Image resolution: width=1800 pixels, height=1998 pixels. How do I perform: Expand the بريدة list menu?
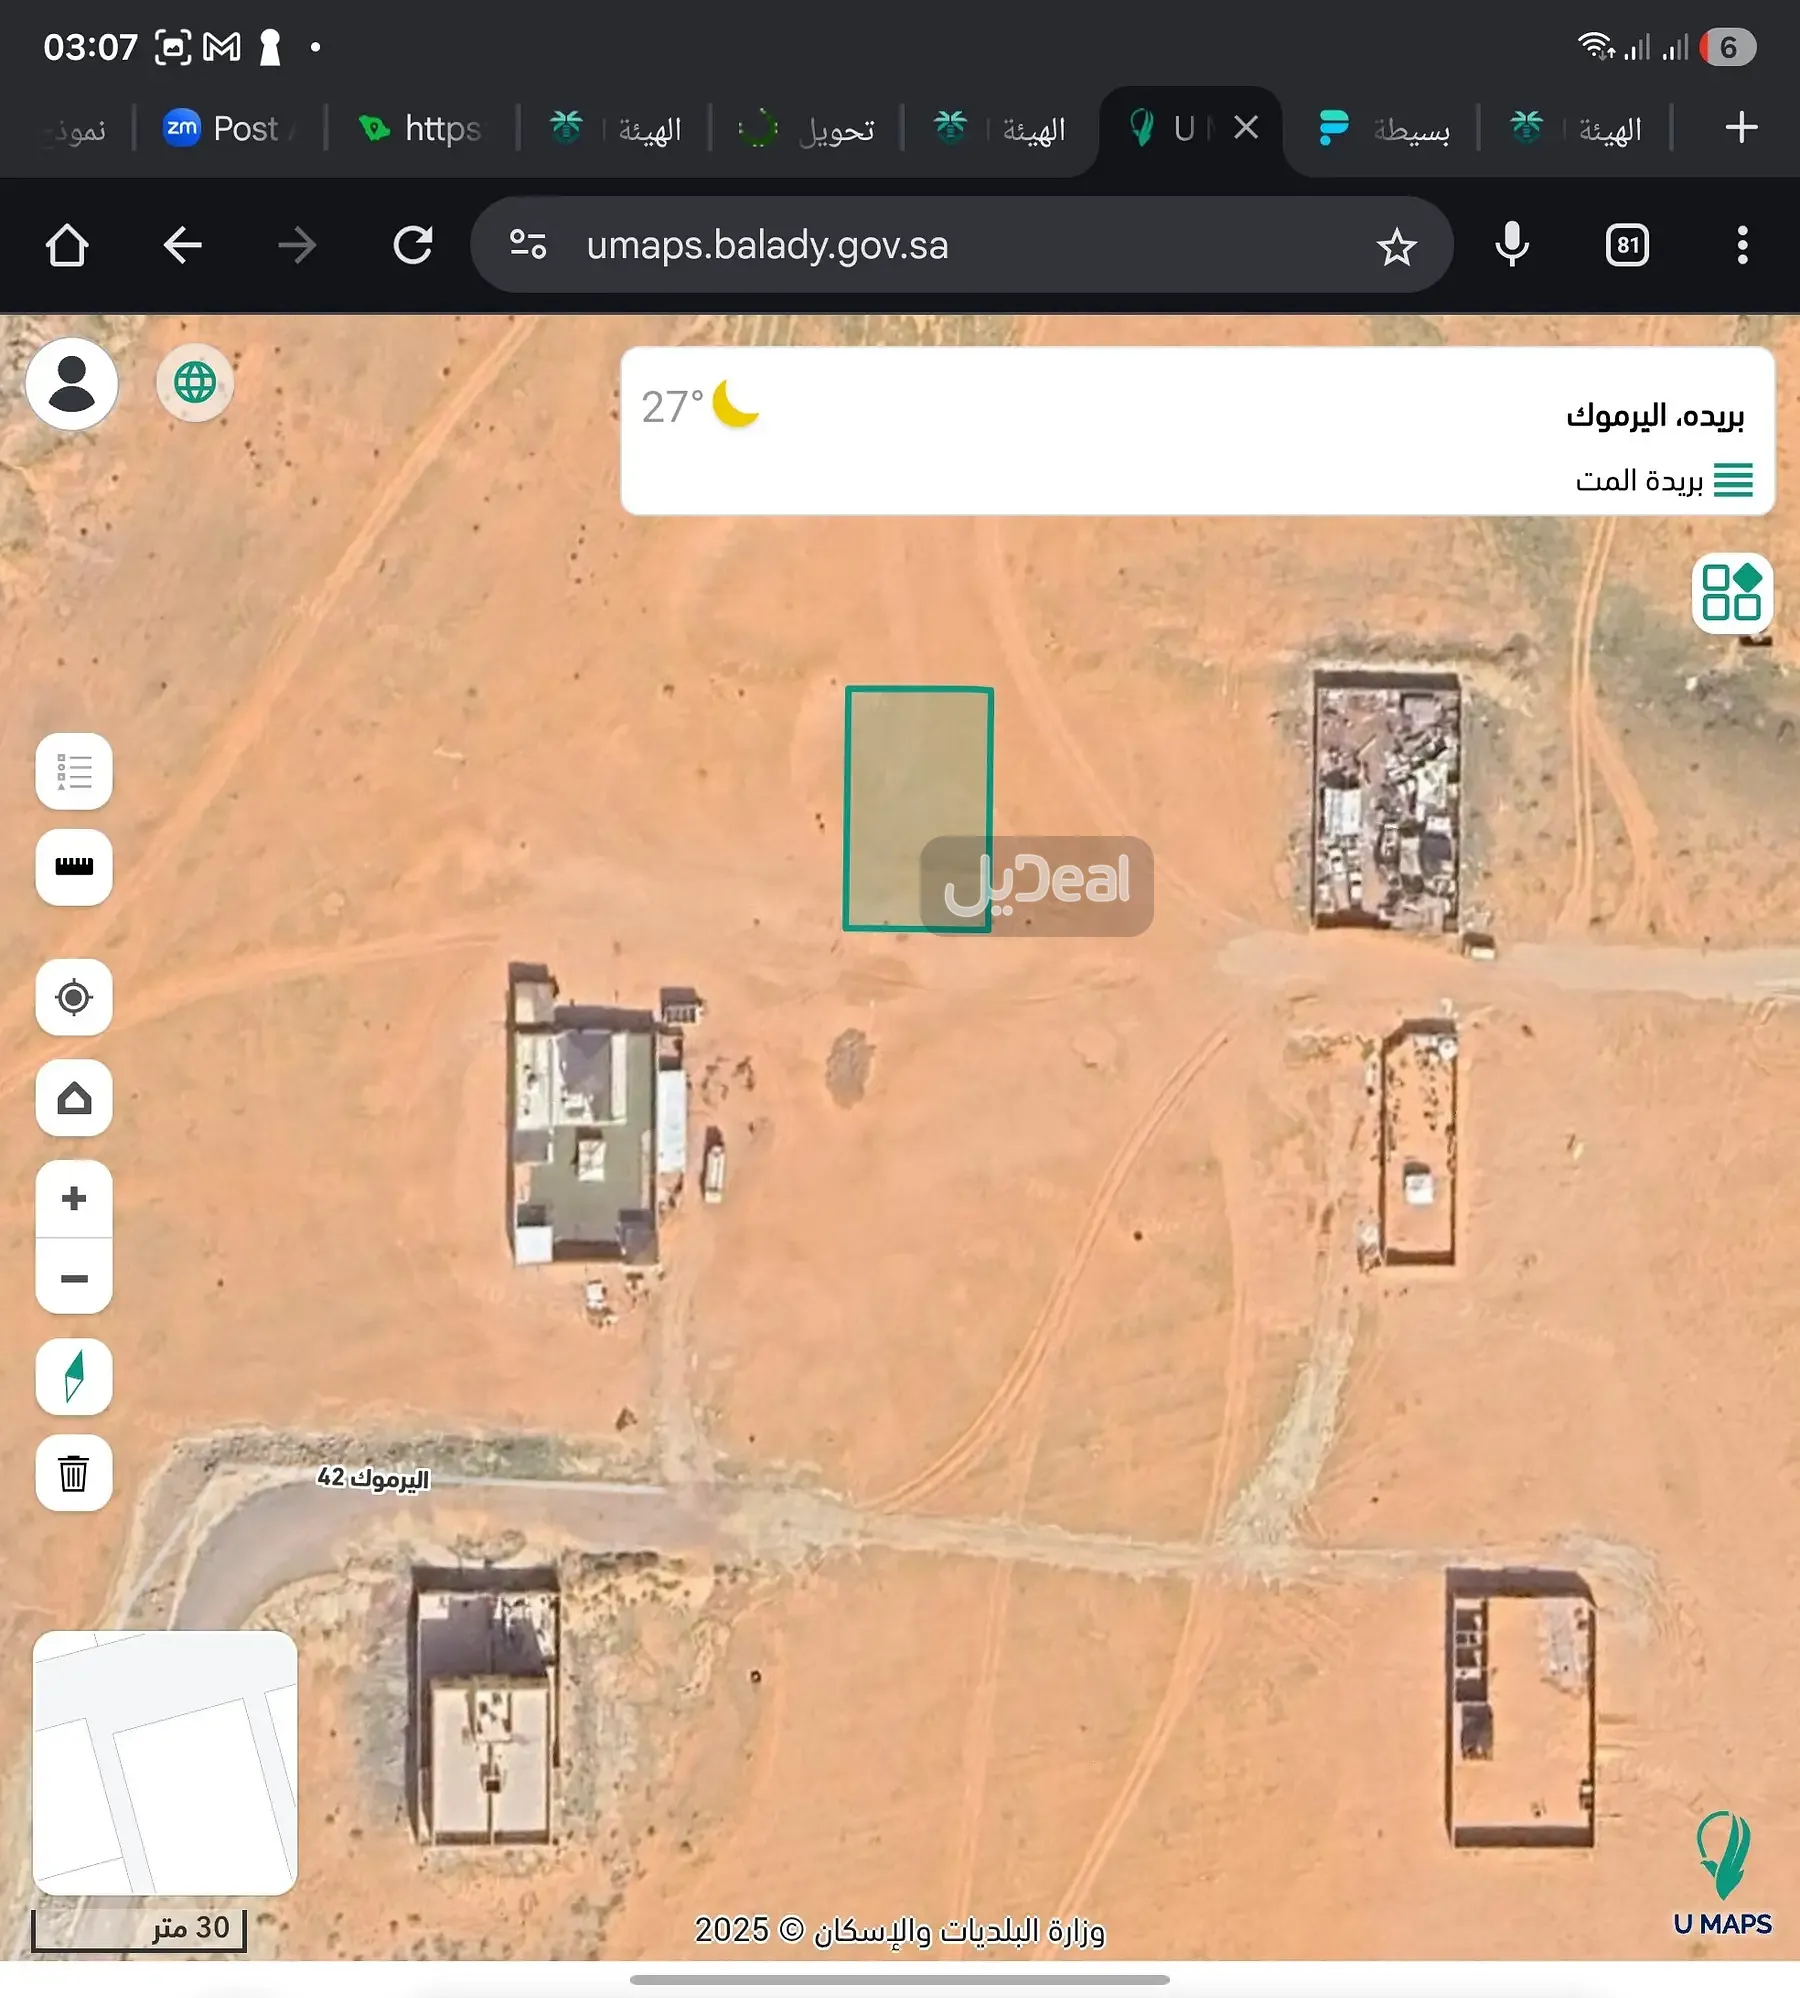[x=1733, y=480]
